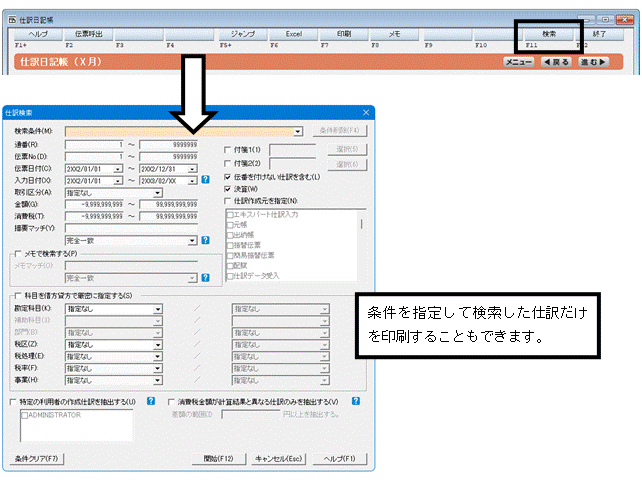The height and width of the screenshot is (489, 642).
Task: Open 勘定科目 left dropdown
Action: tap(158, 309)
